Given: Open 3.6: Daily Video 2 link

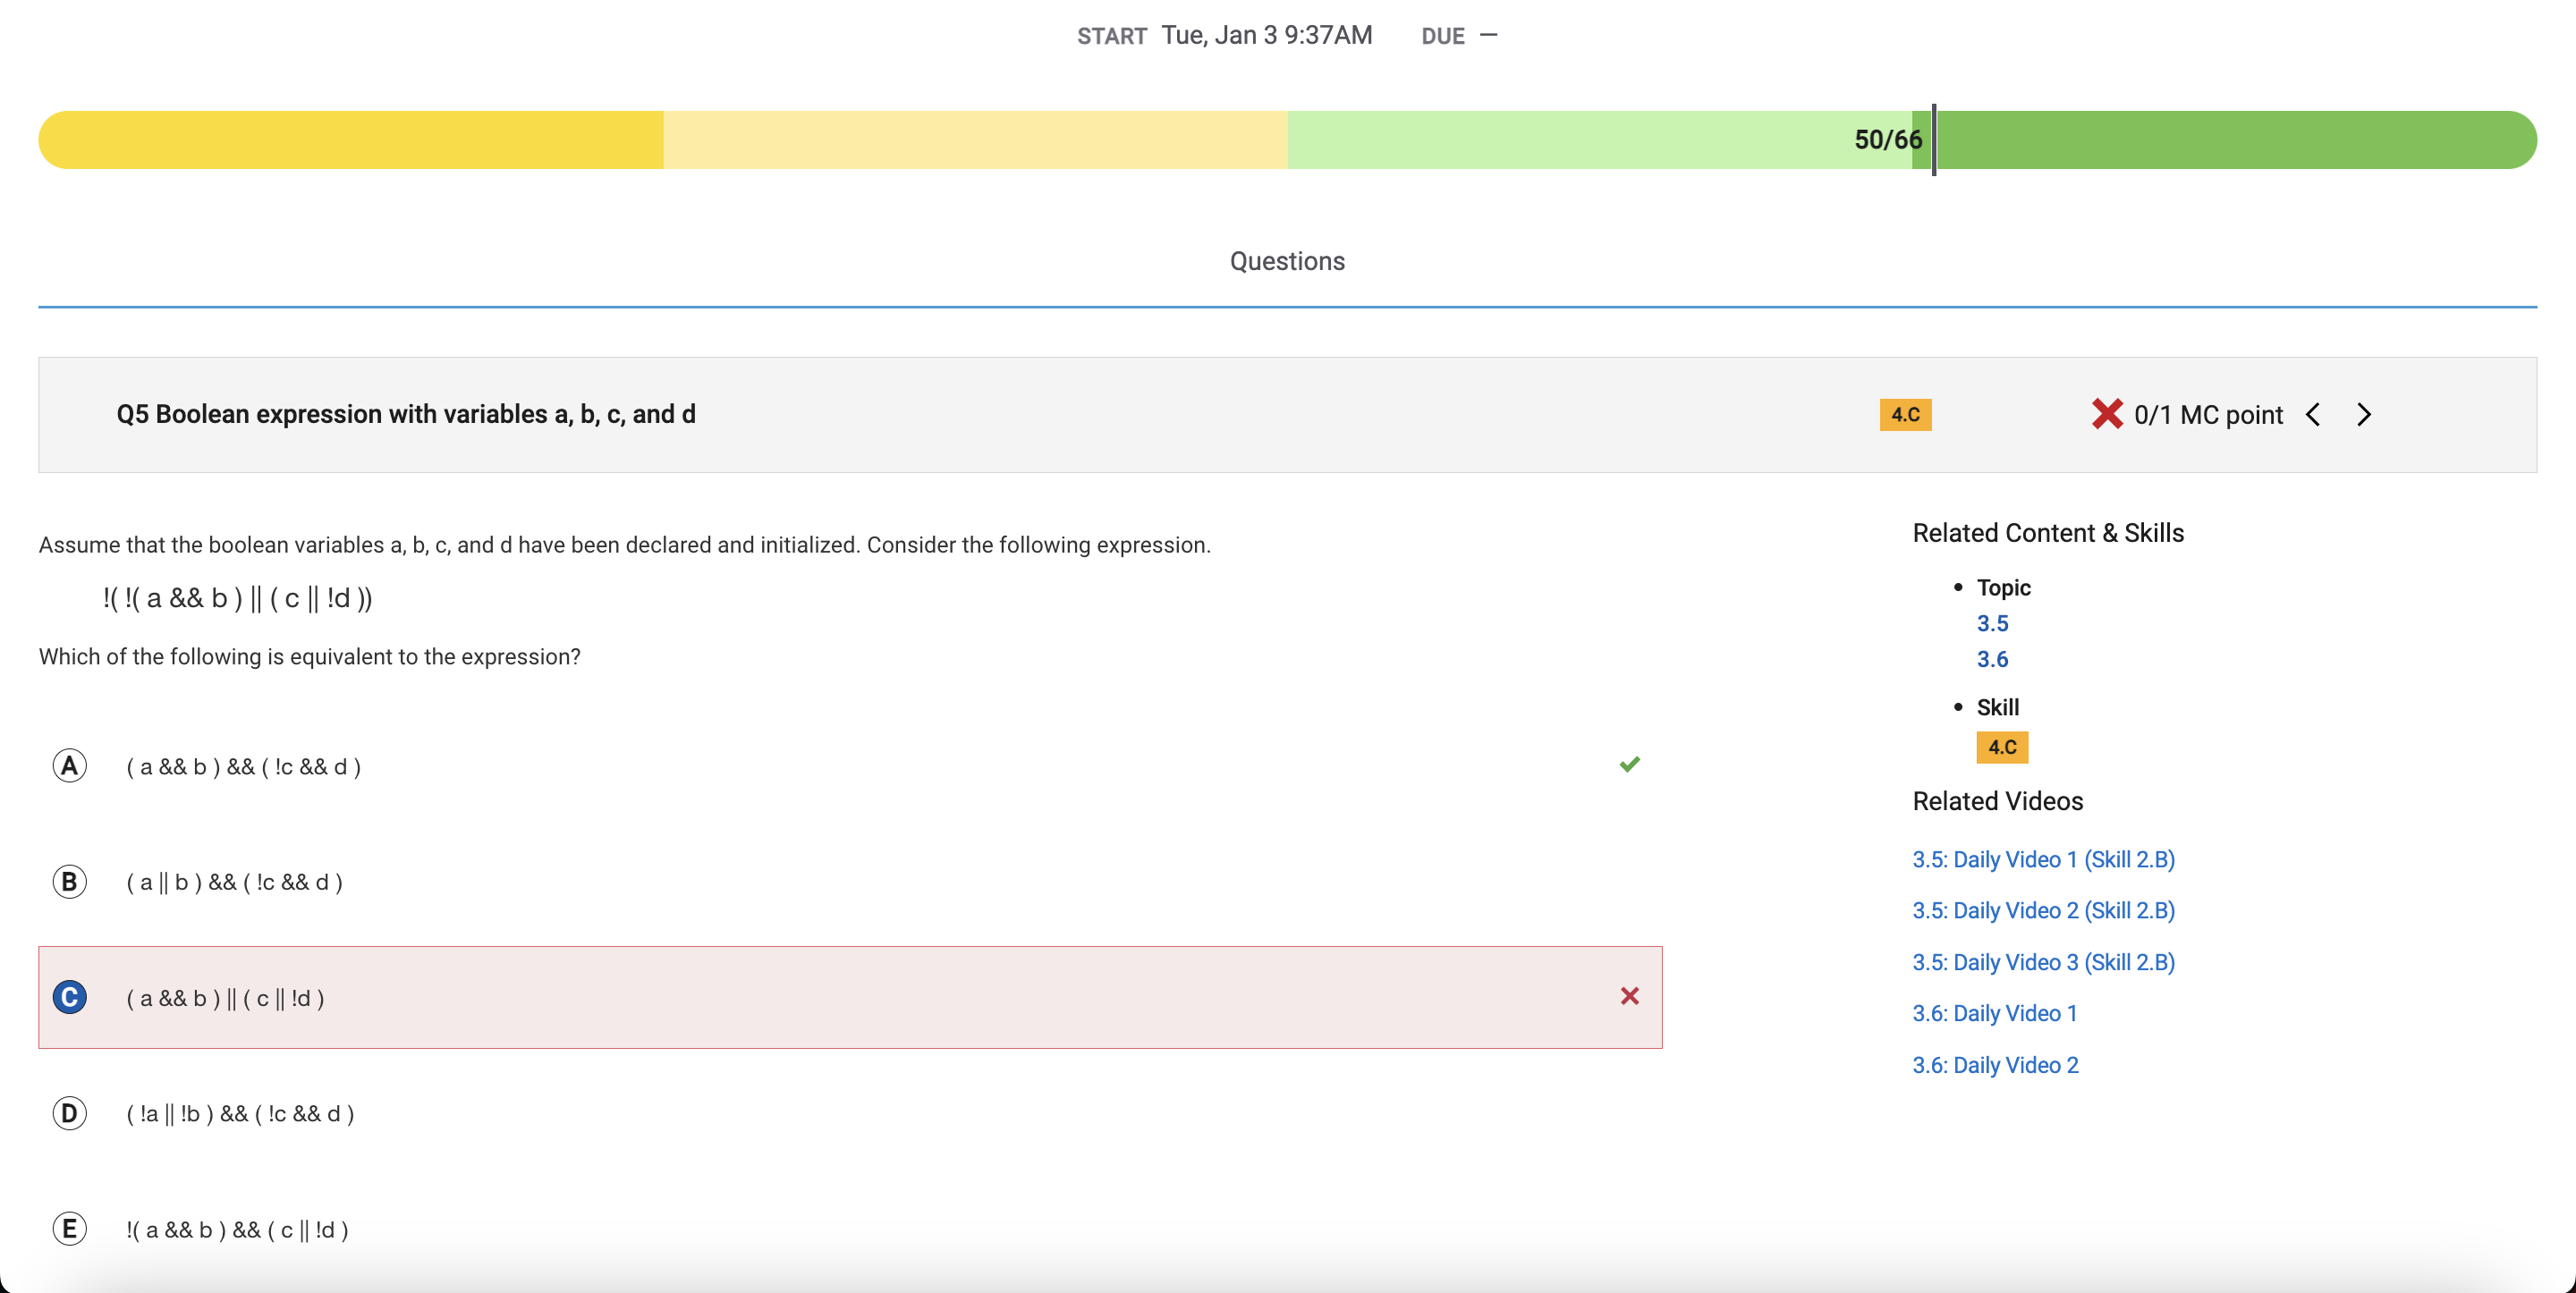Looking at the screenshot, I should point(1995,1066).
